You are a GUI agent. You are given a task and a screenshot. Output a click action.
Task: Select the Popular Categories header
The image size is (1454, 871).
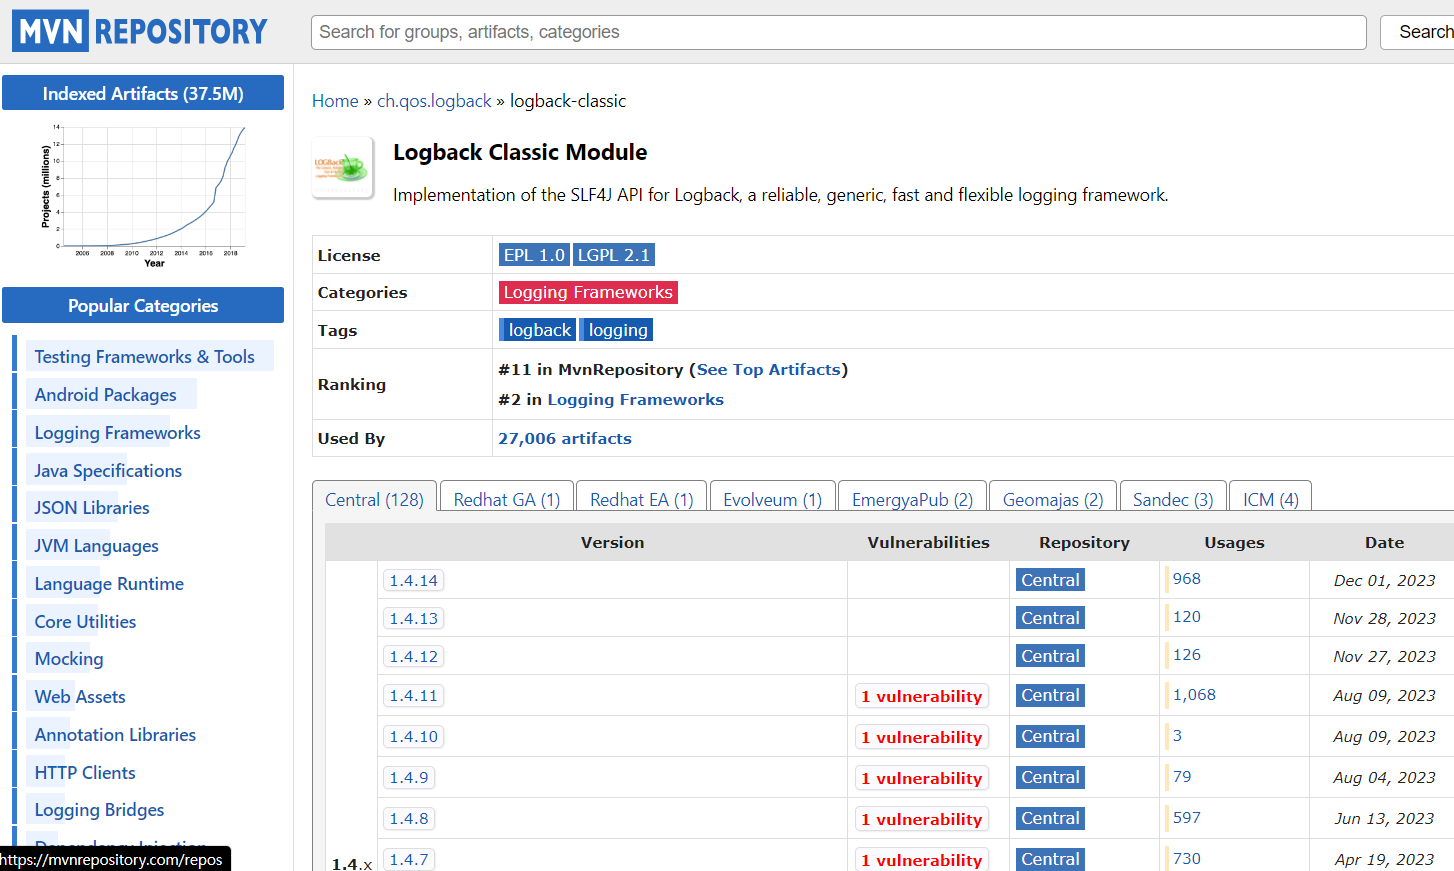tap(143, 305)
